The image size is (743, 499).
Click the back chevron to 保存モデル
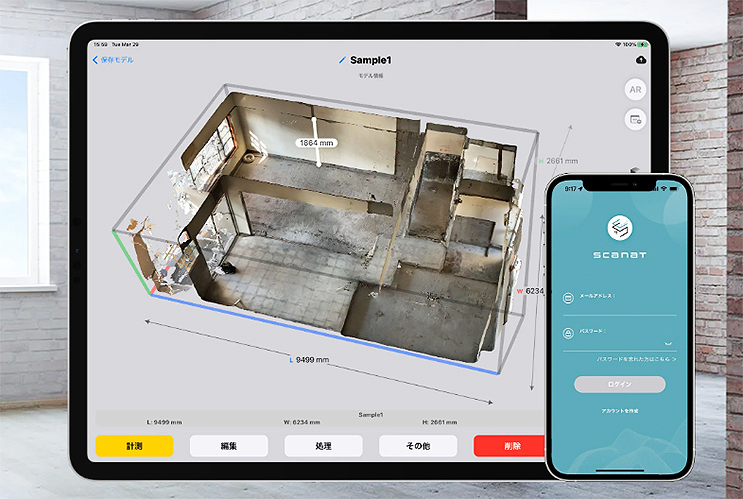tap(96, 60)
